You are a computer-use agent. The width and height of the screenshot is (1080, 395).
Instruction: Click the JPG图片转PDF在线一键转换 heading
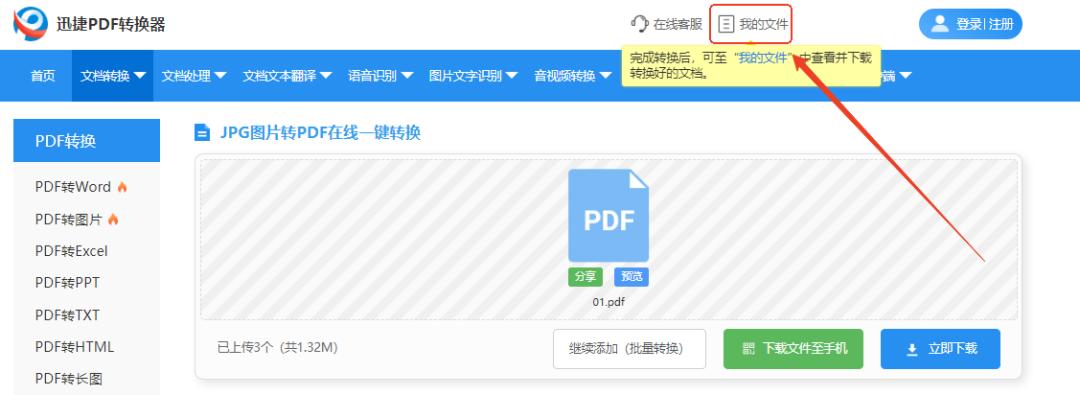point(320,132)
